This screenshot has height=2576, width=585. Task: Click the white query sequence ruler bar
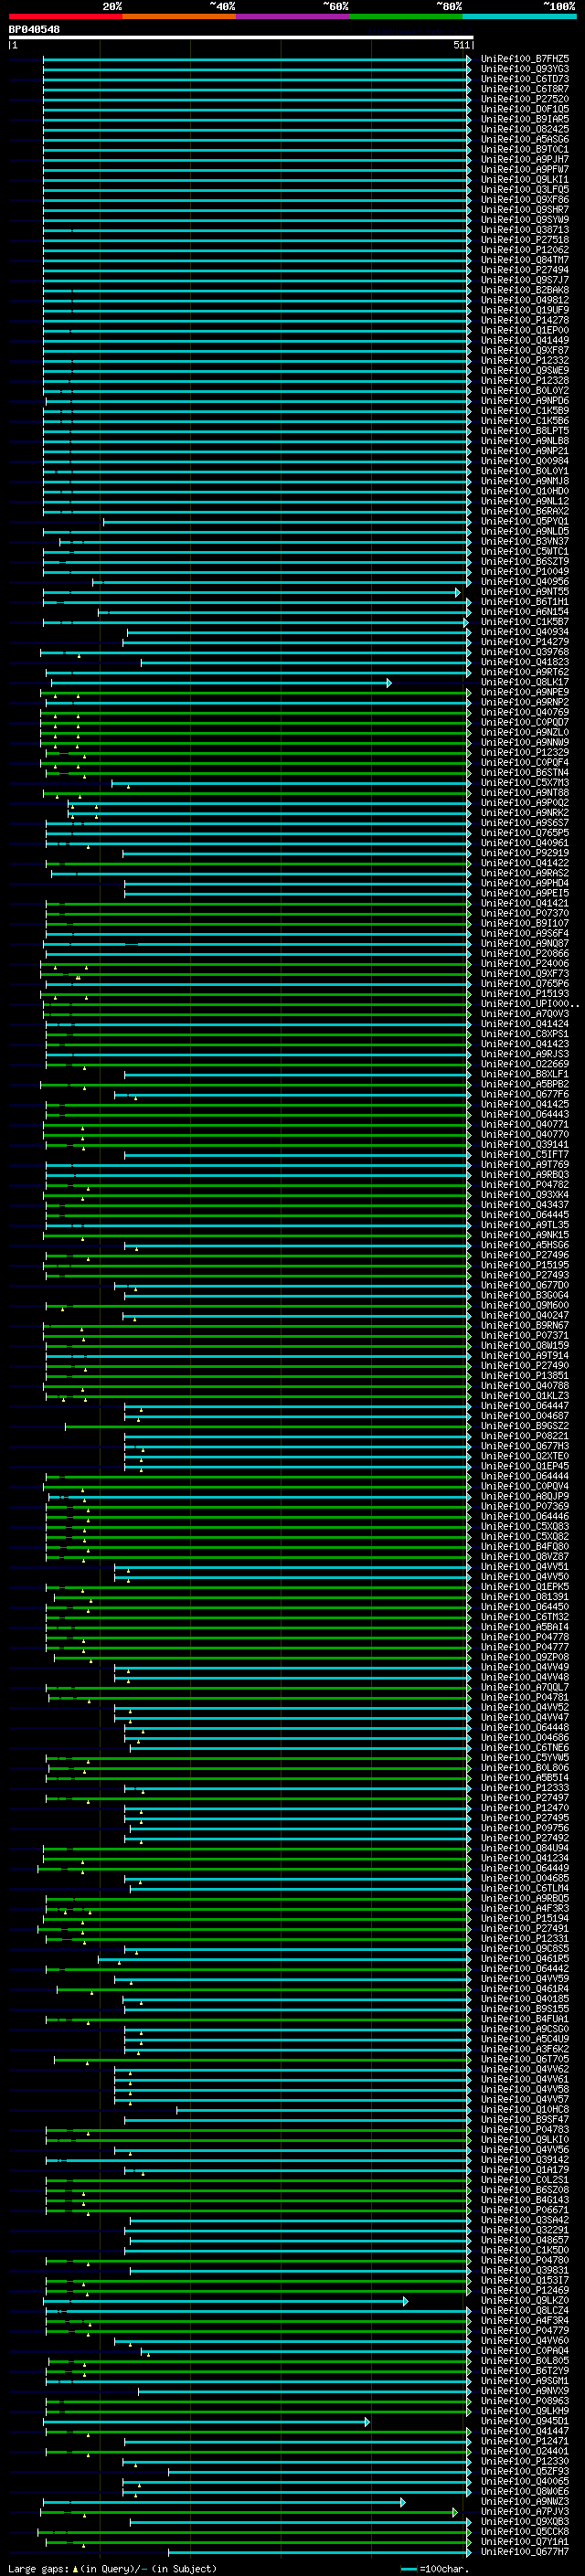(x=240, y=37)
